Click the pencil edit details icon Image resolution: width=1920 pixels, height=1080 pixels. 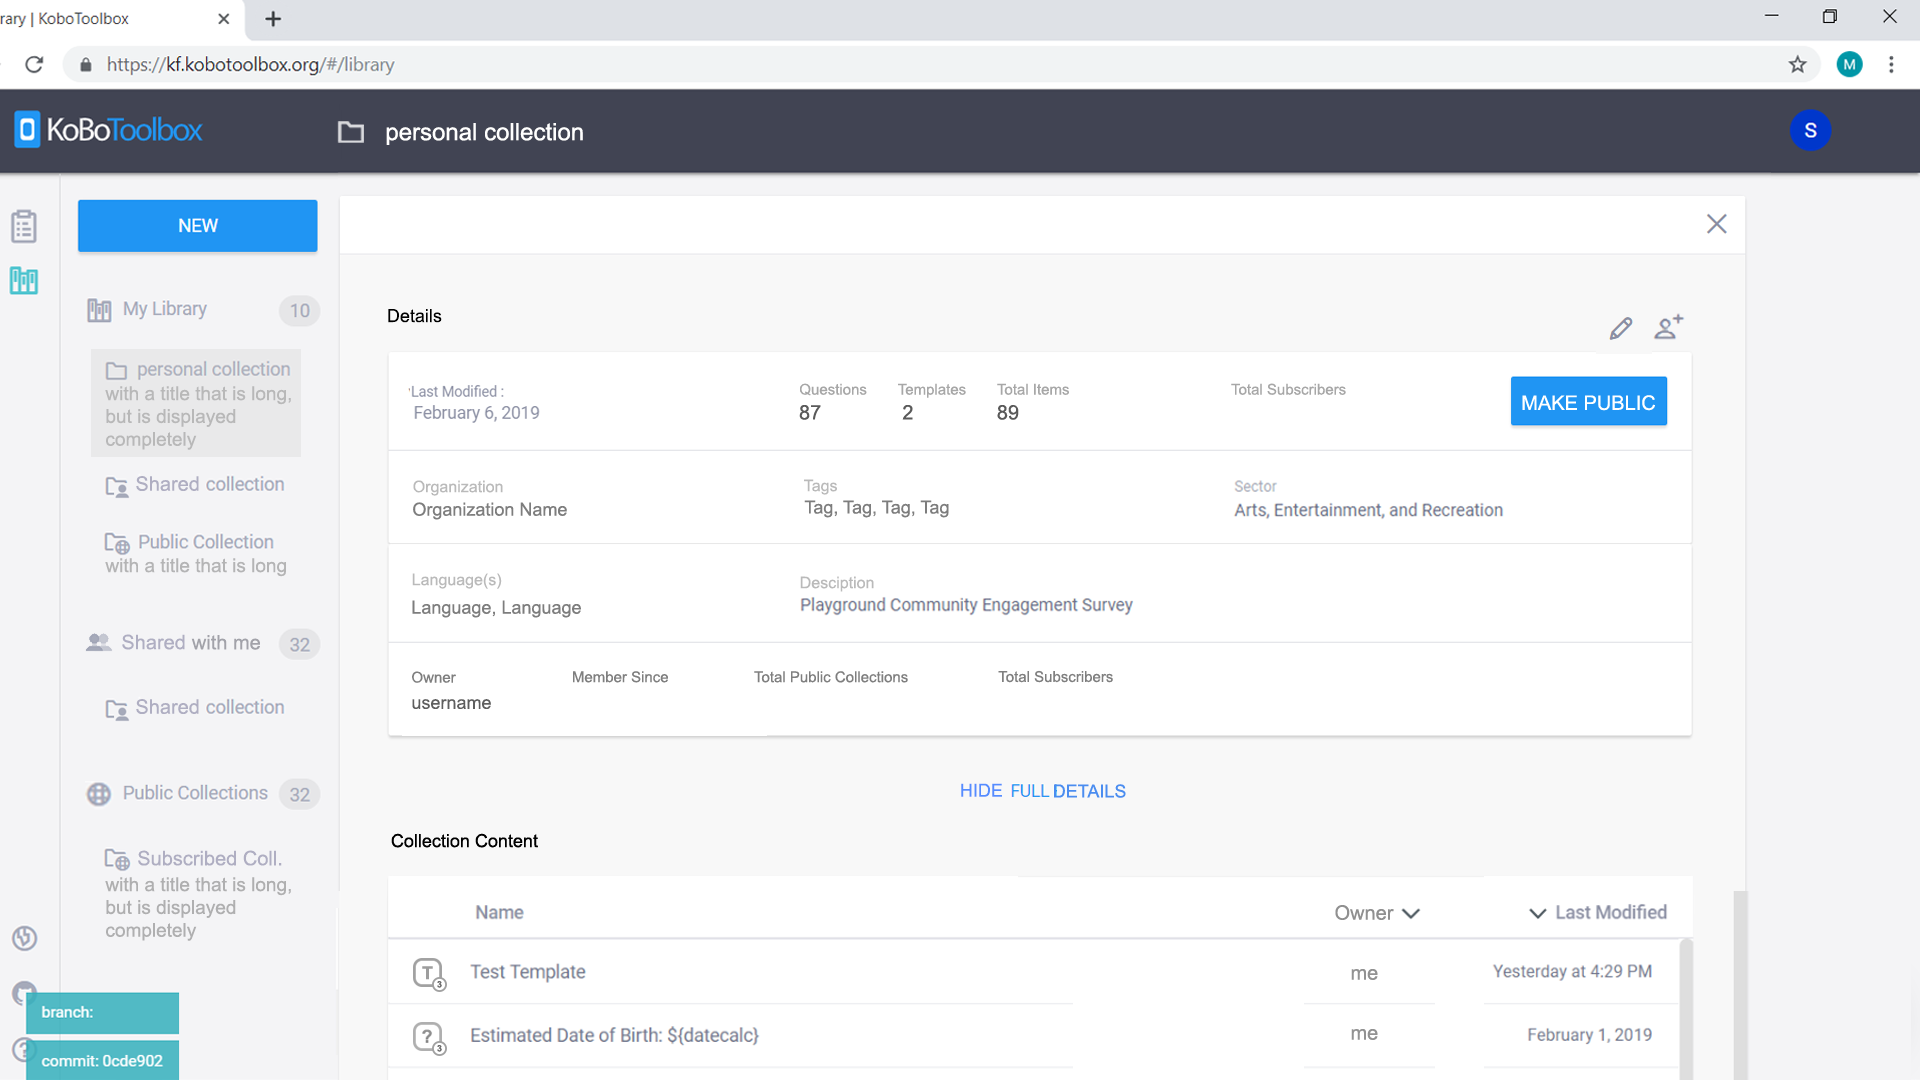click(x=1621, y=328)
